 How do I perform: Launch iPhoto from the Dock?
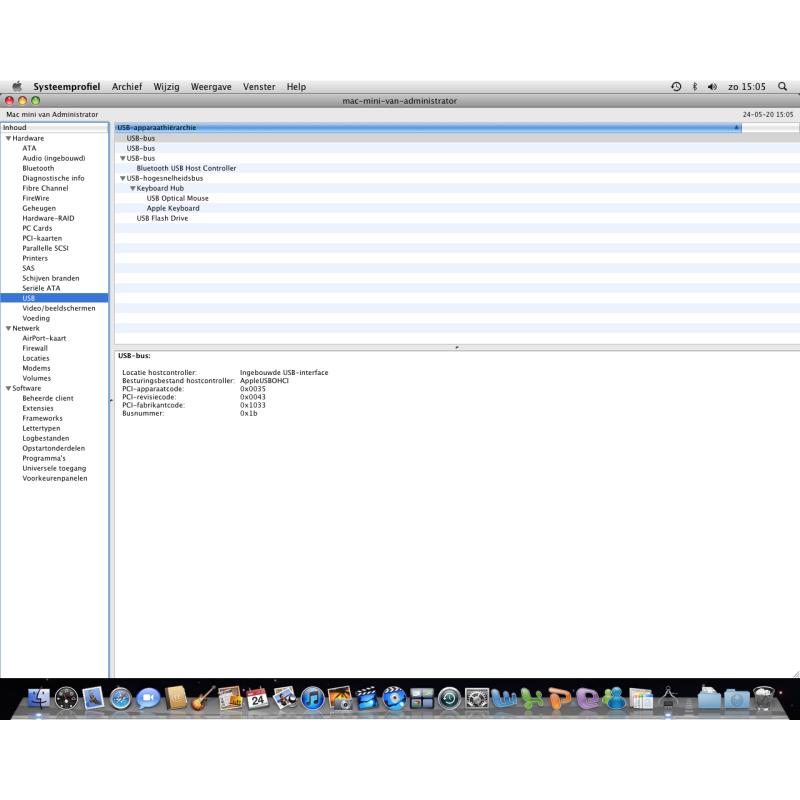pyautogui.click(x=340, y=698)
